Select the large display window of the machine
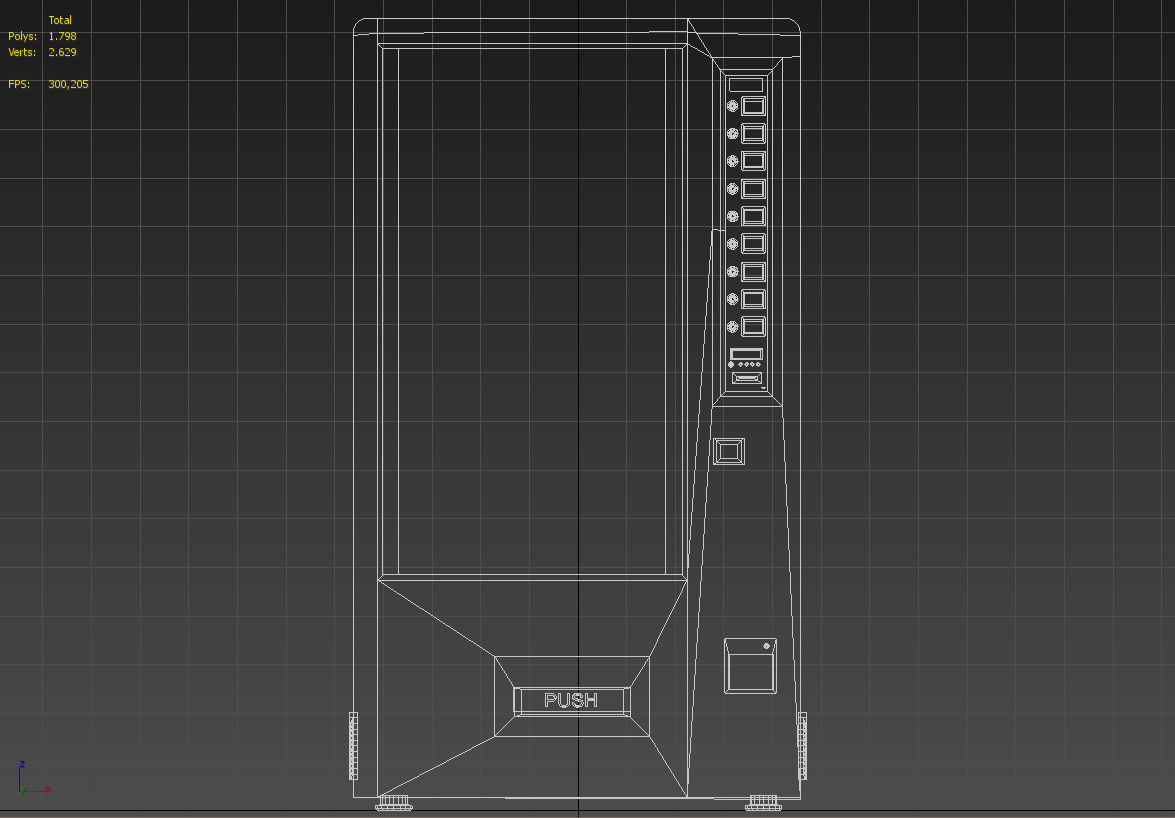Image resolution: width=1175 pixels, height=818 pixels. [x=533, y=312]
